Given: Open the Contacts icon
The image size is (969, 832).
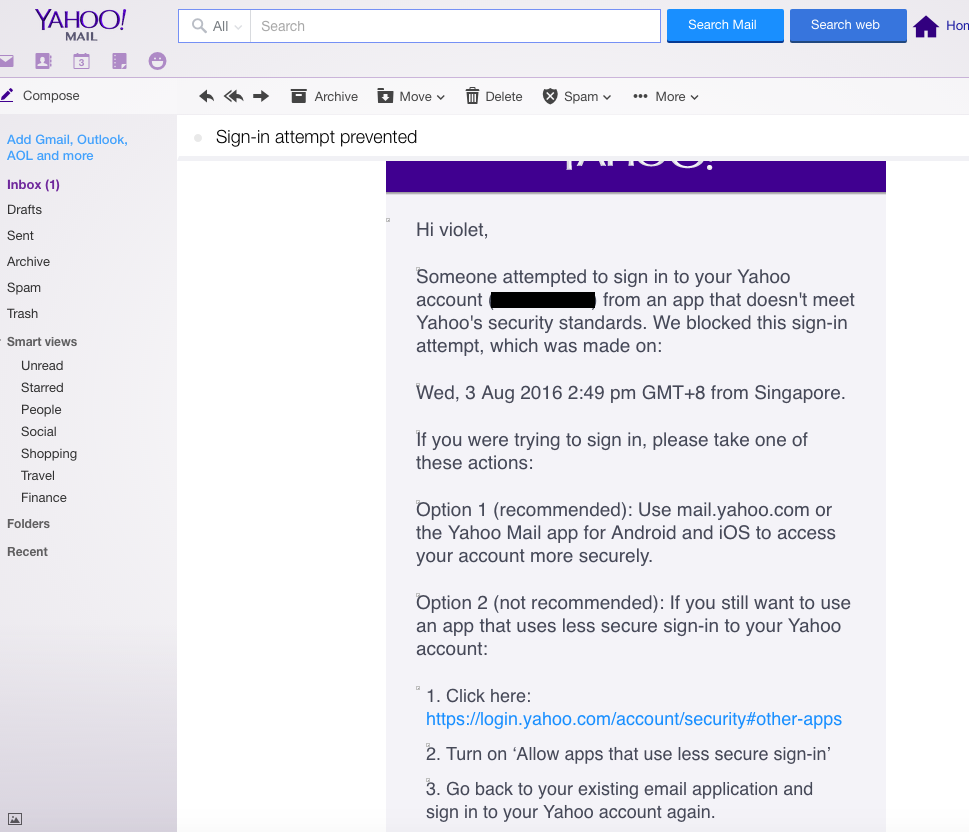Looking at the screenshot, I should [x=43, y=61].
